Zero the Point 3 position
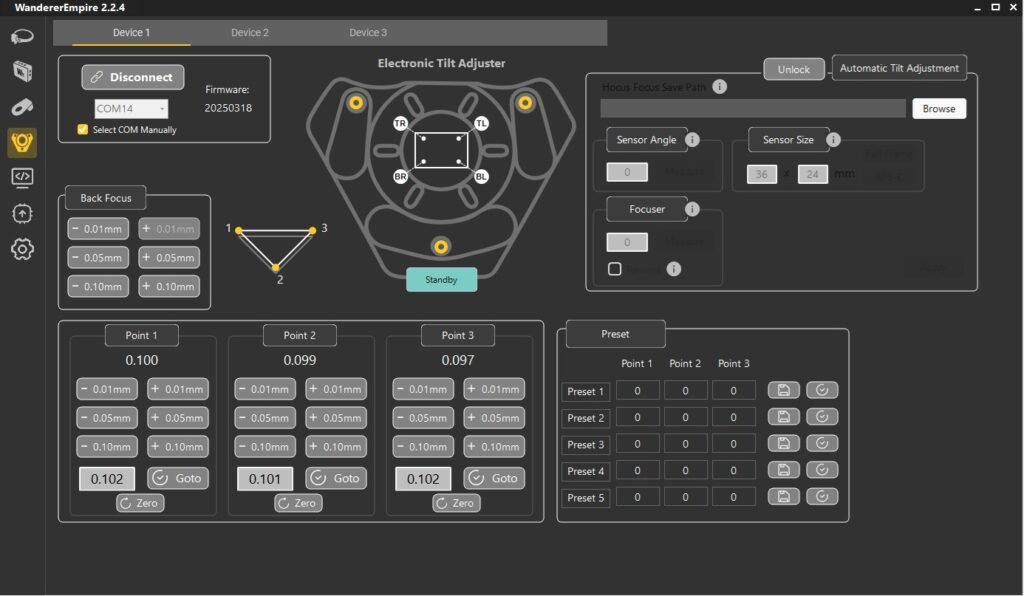This screenshot has width=1024, height=596. click(x=456, y=503)
